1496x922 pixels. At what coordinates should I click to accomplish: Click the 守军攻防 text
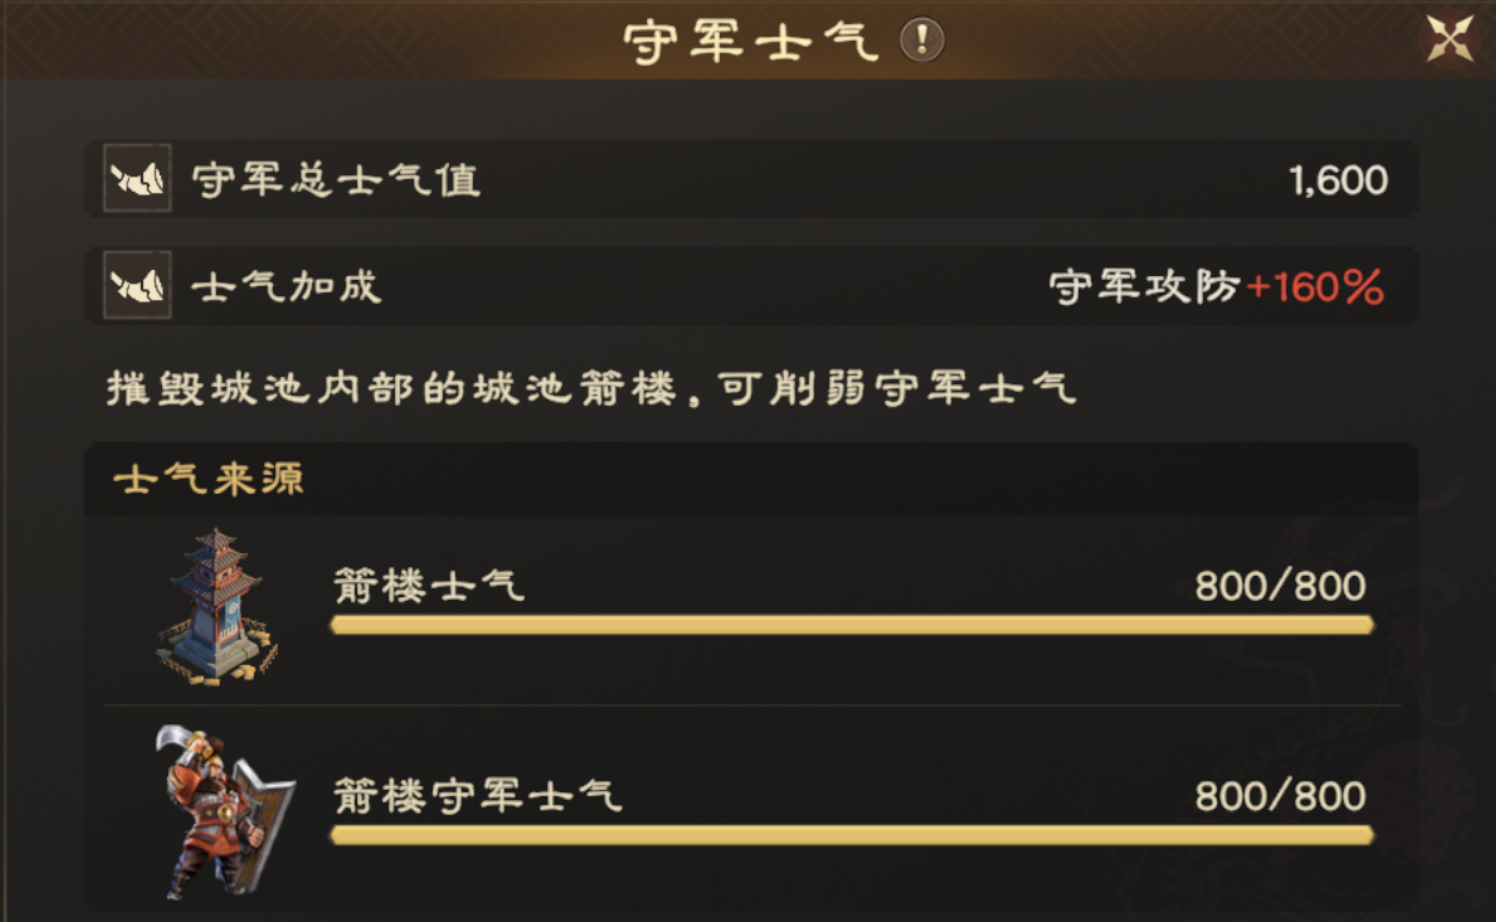(x=1144, y=288)
